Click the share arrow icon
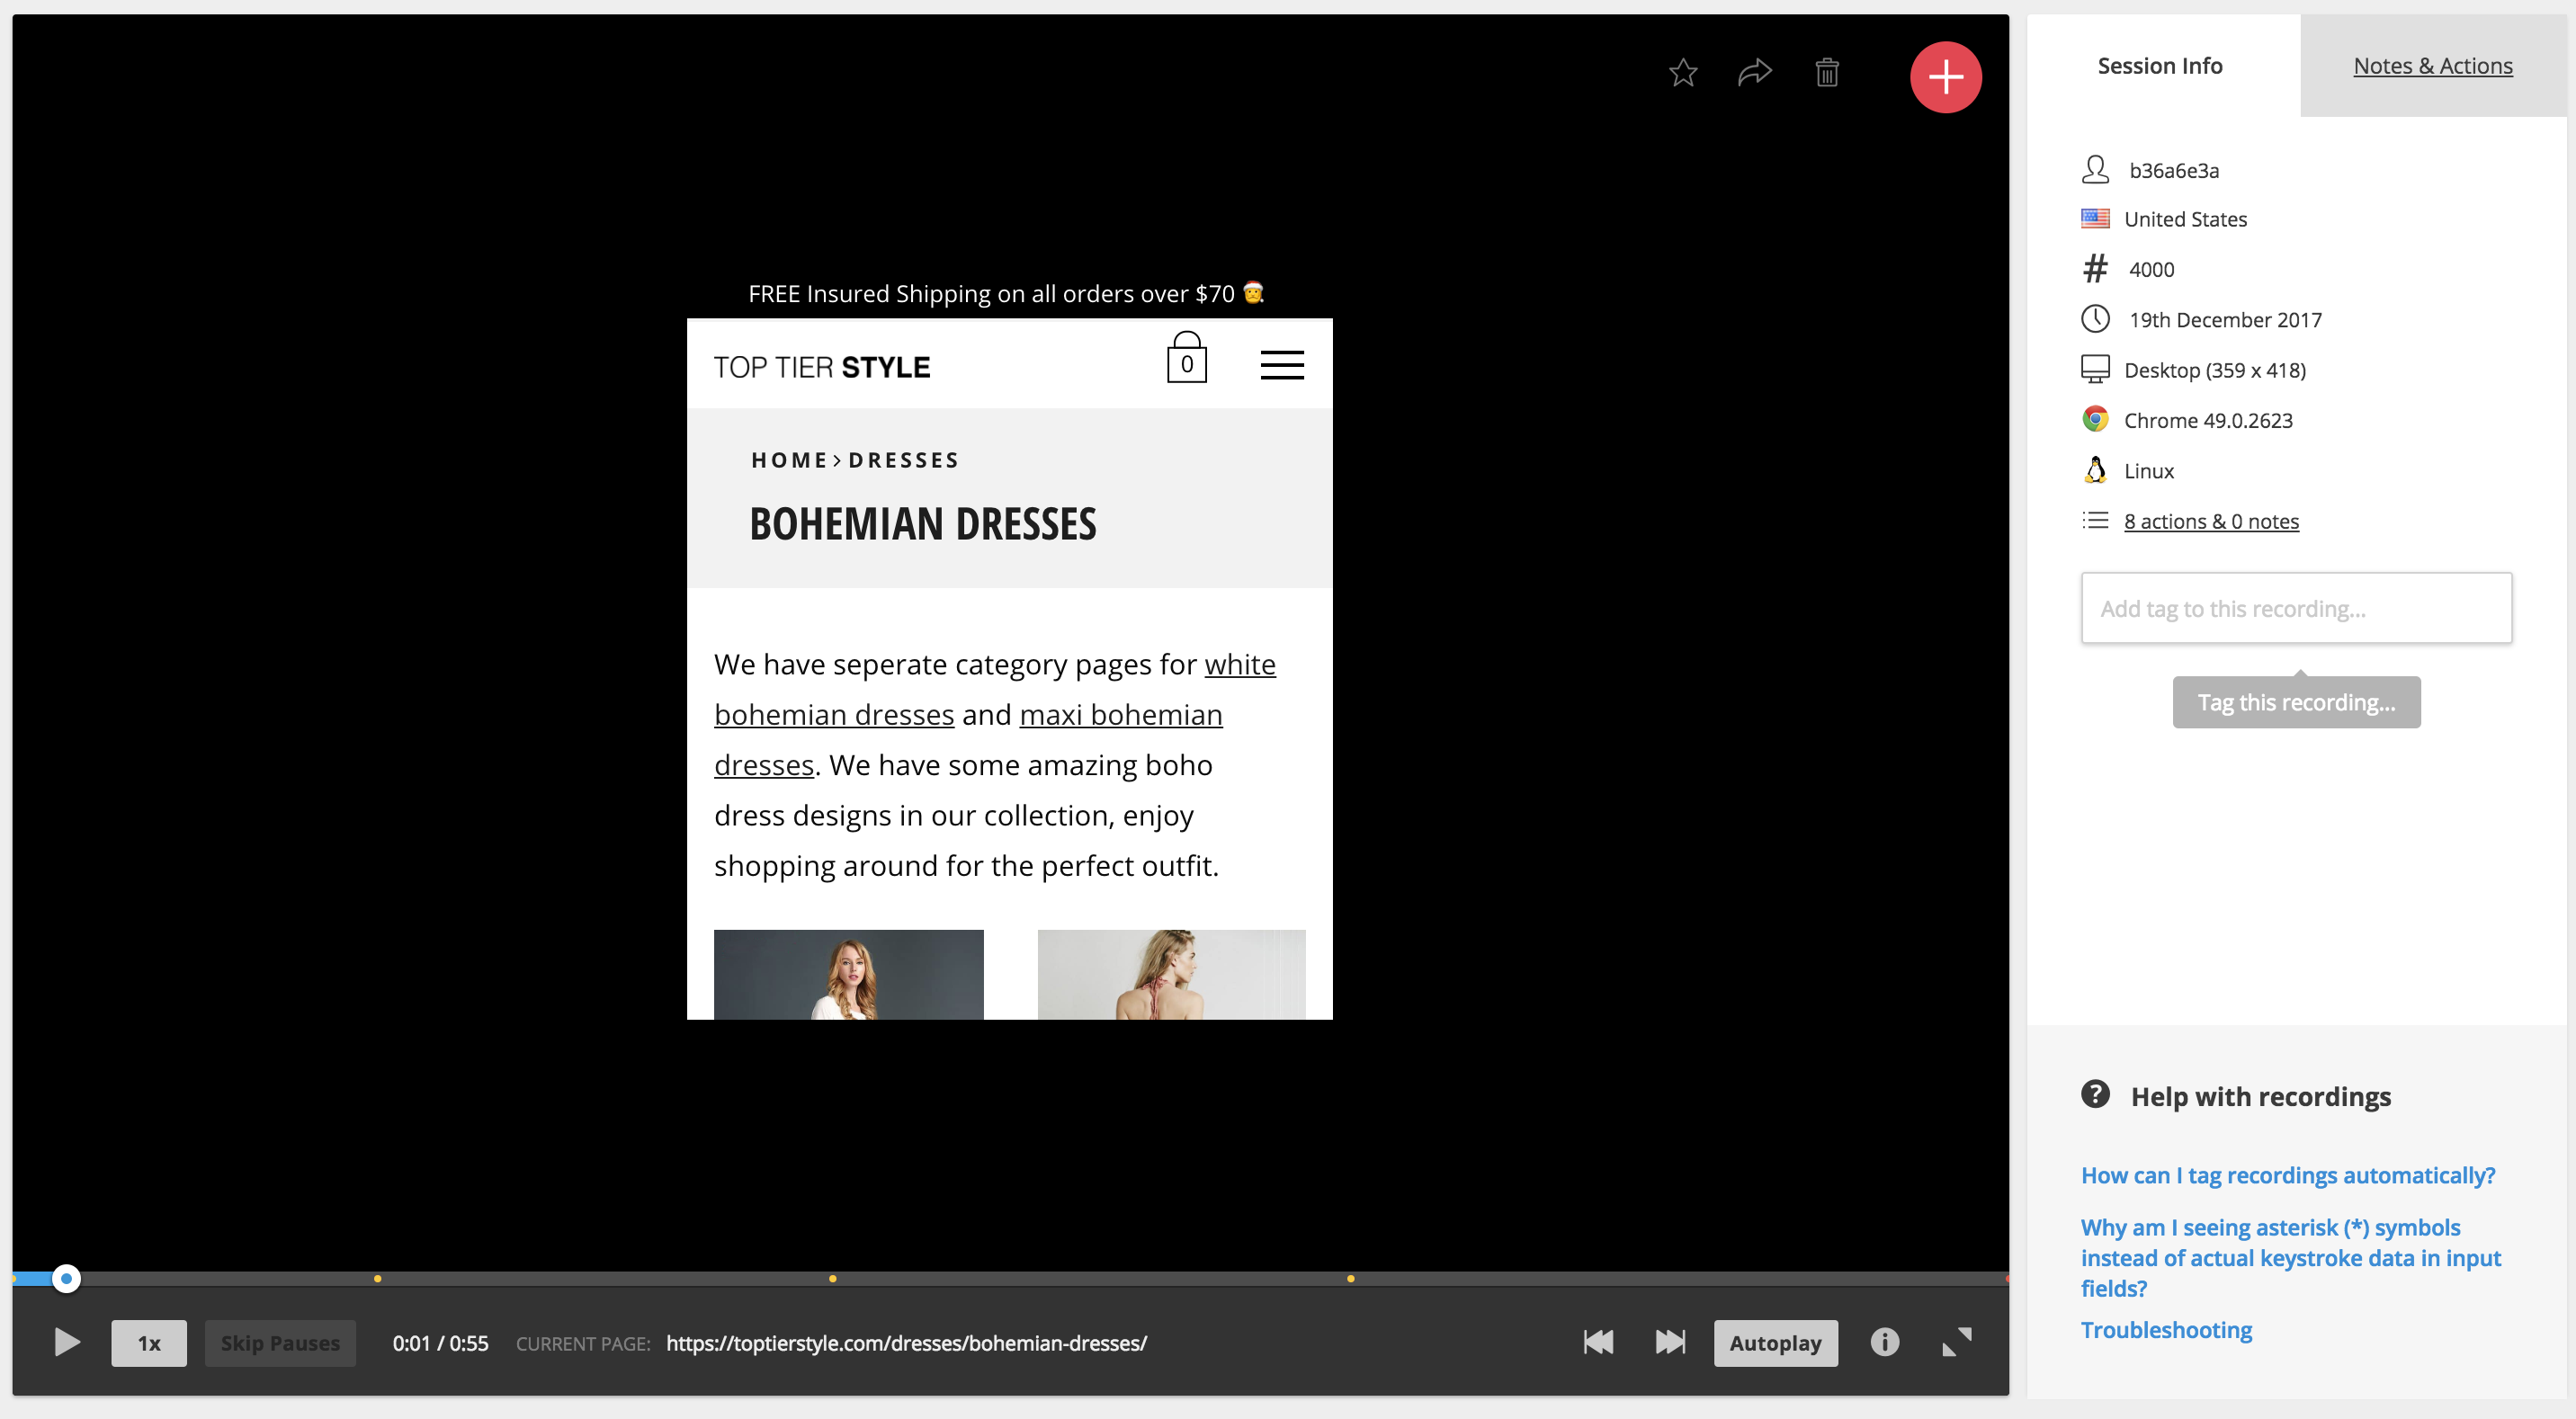This screenshot has height=1419, width=2576. [x=1755, y=72]
